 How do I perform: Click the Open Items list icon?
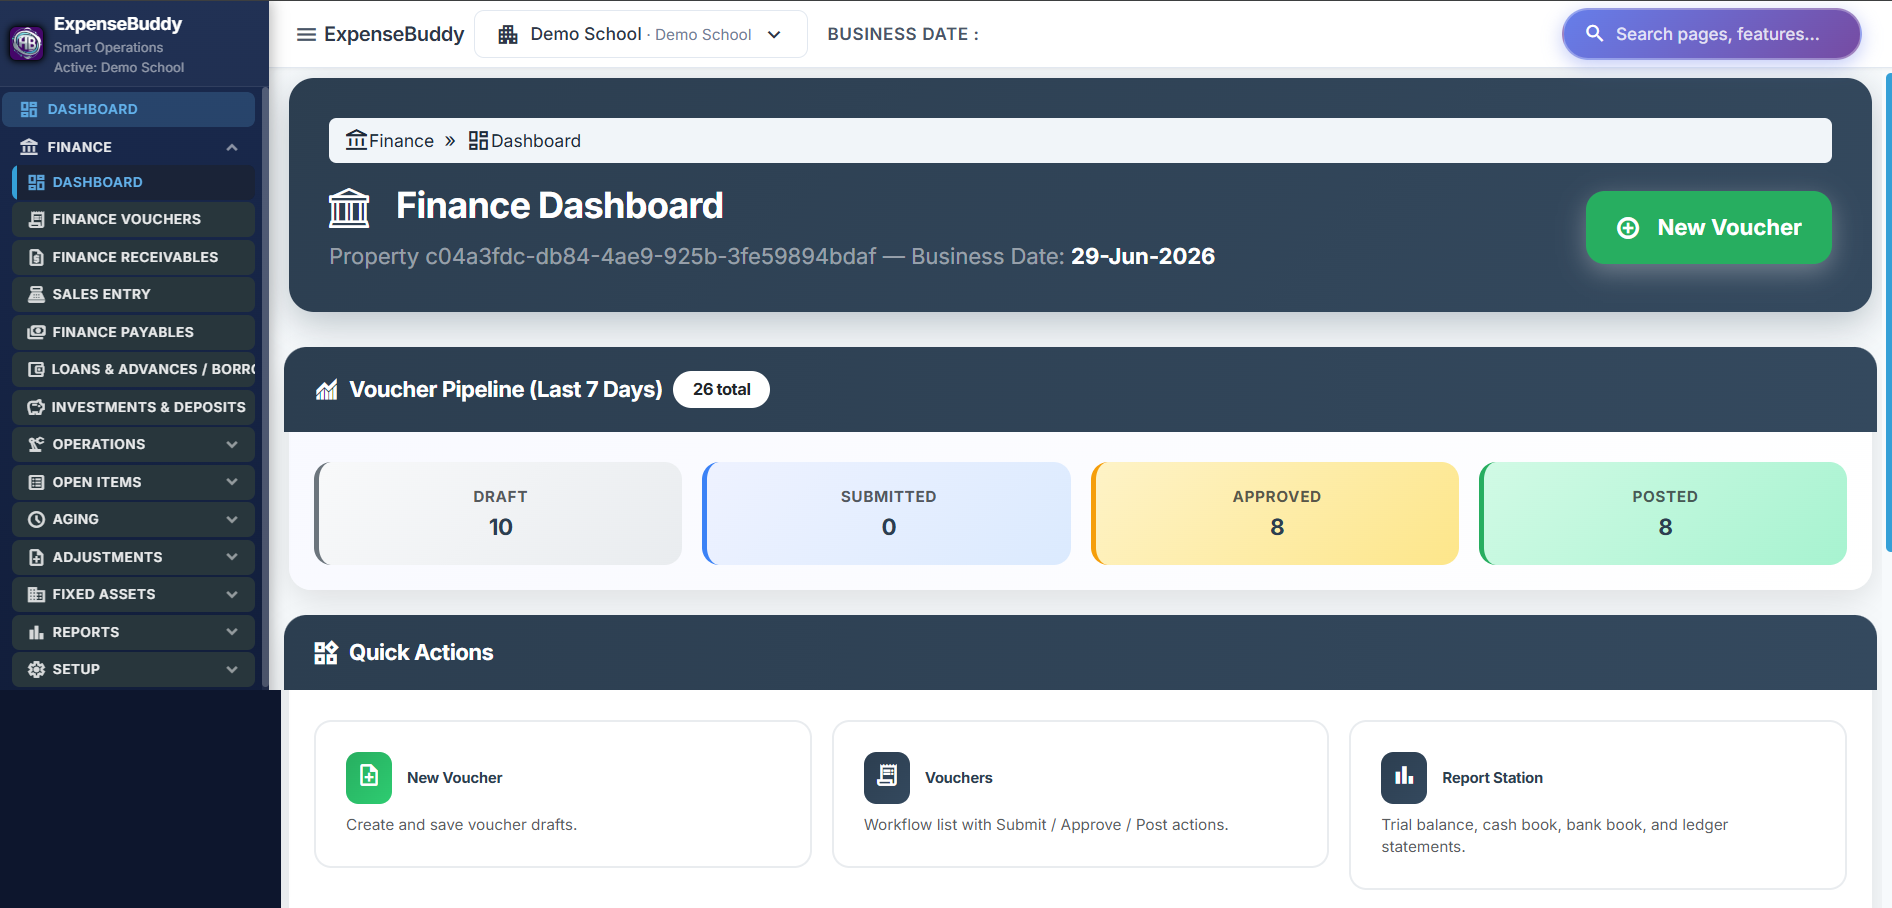[37, 482]
